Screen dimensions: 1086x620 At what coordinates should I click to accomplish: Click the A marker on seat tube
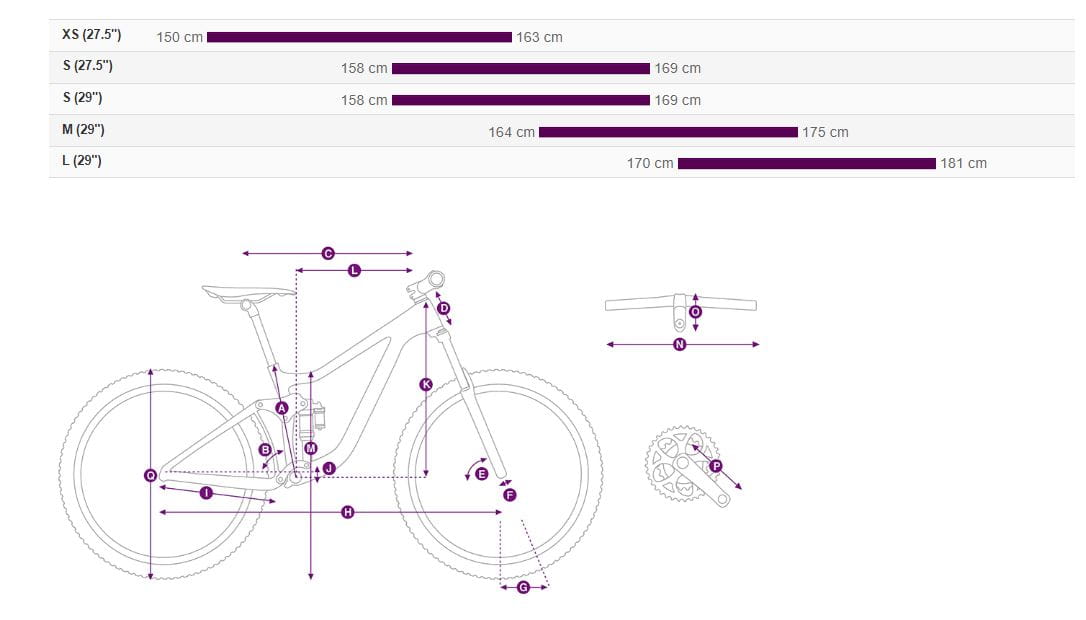point(282,408)
